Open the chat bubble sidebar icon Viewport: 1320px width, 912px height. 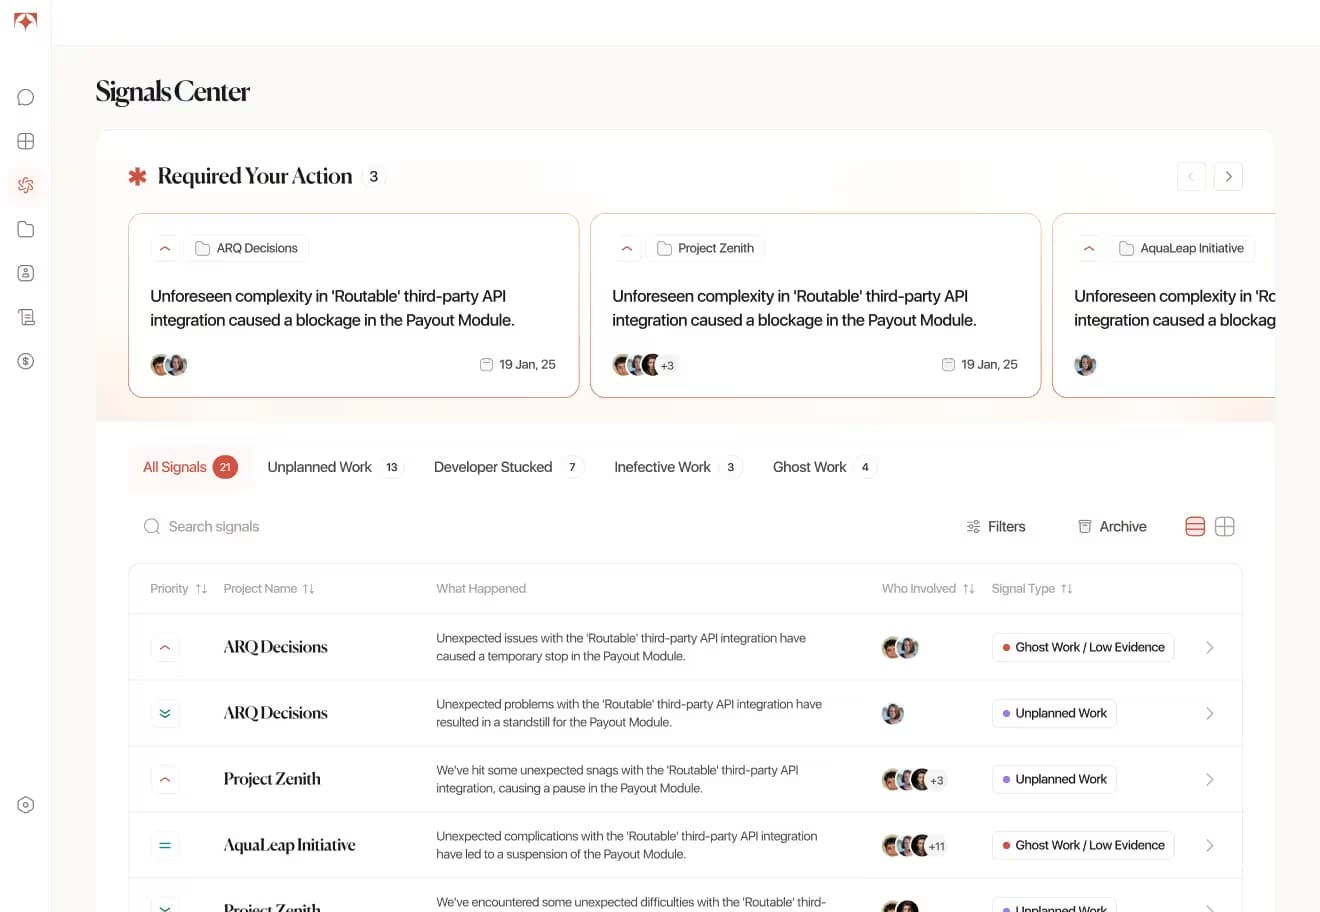[26, 97]
